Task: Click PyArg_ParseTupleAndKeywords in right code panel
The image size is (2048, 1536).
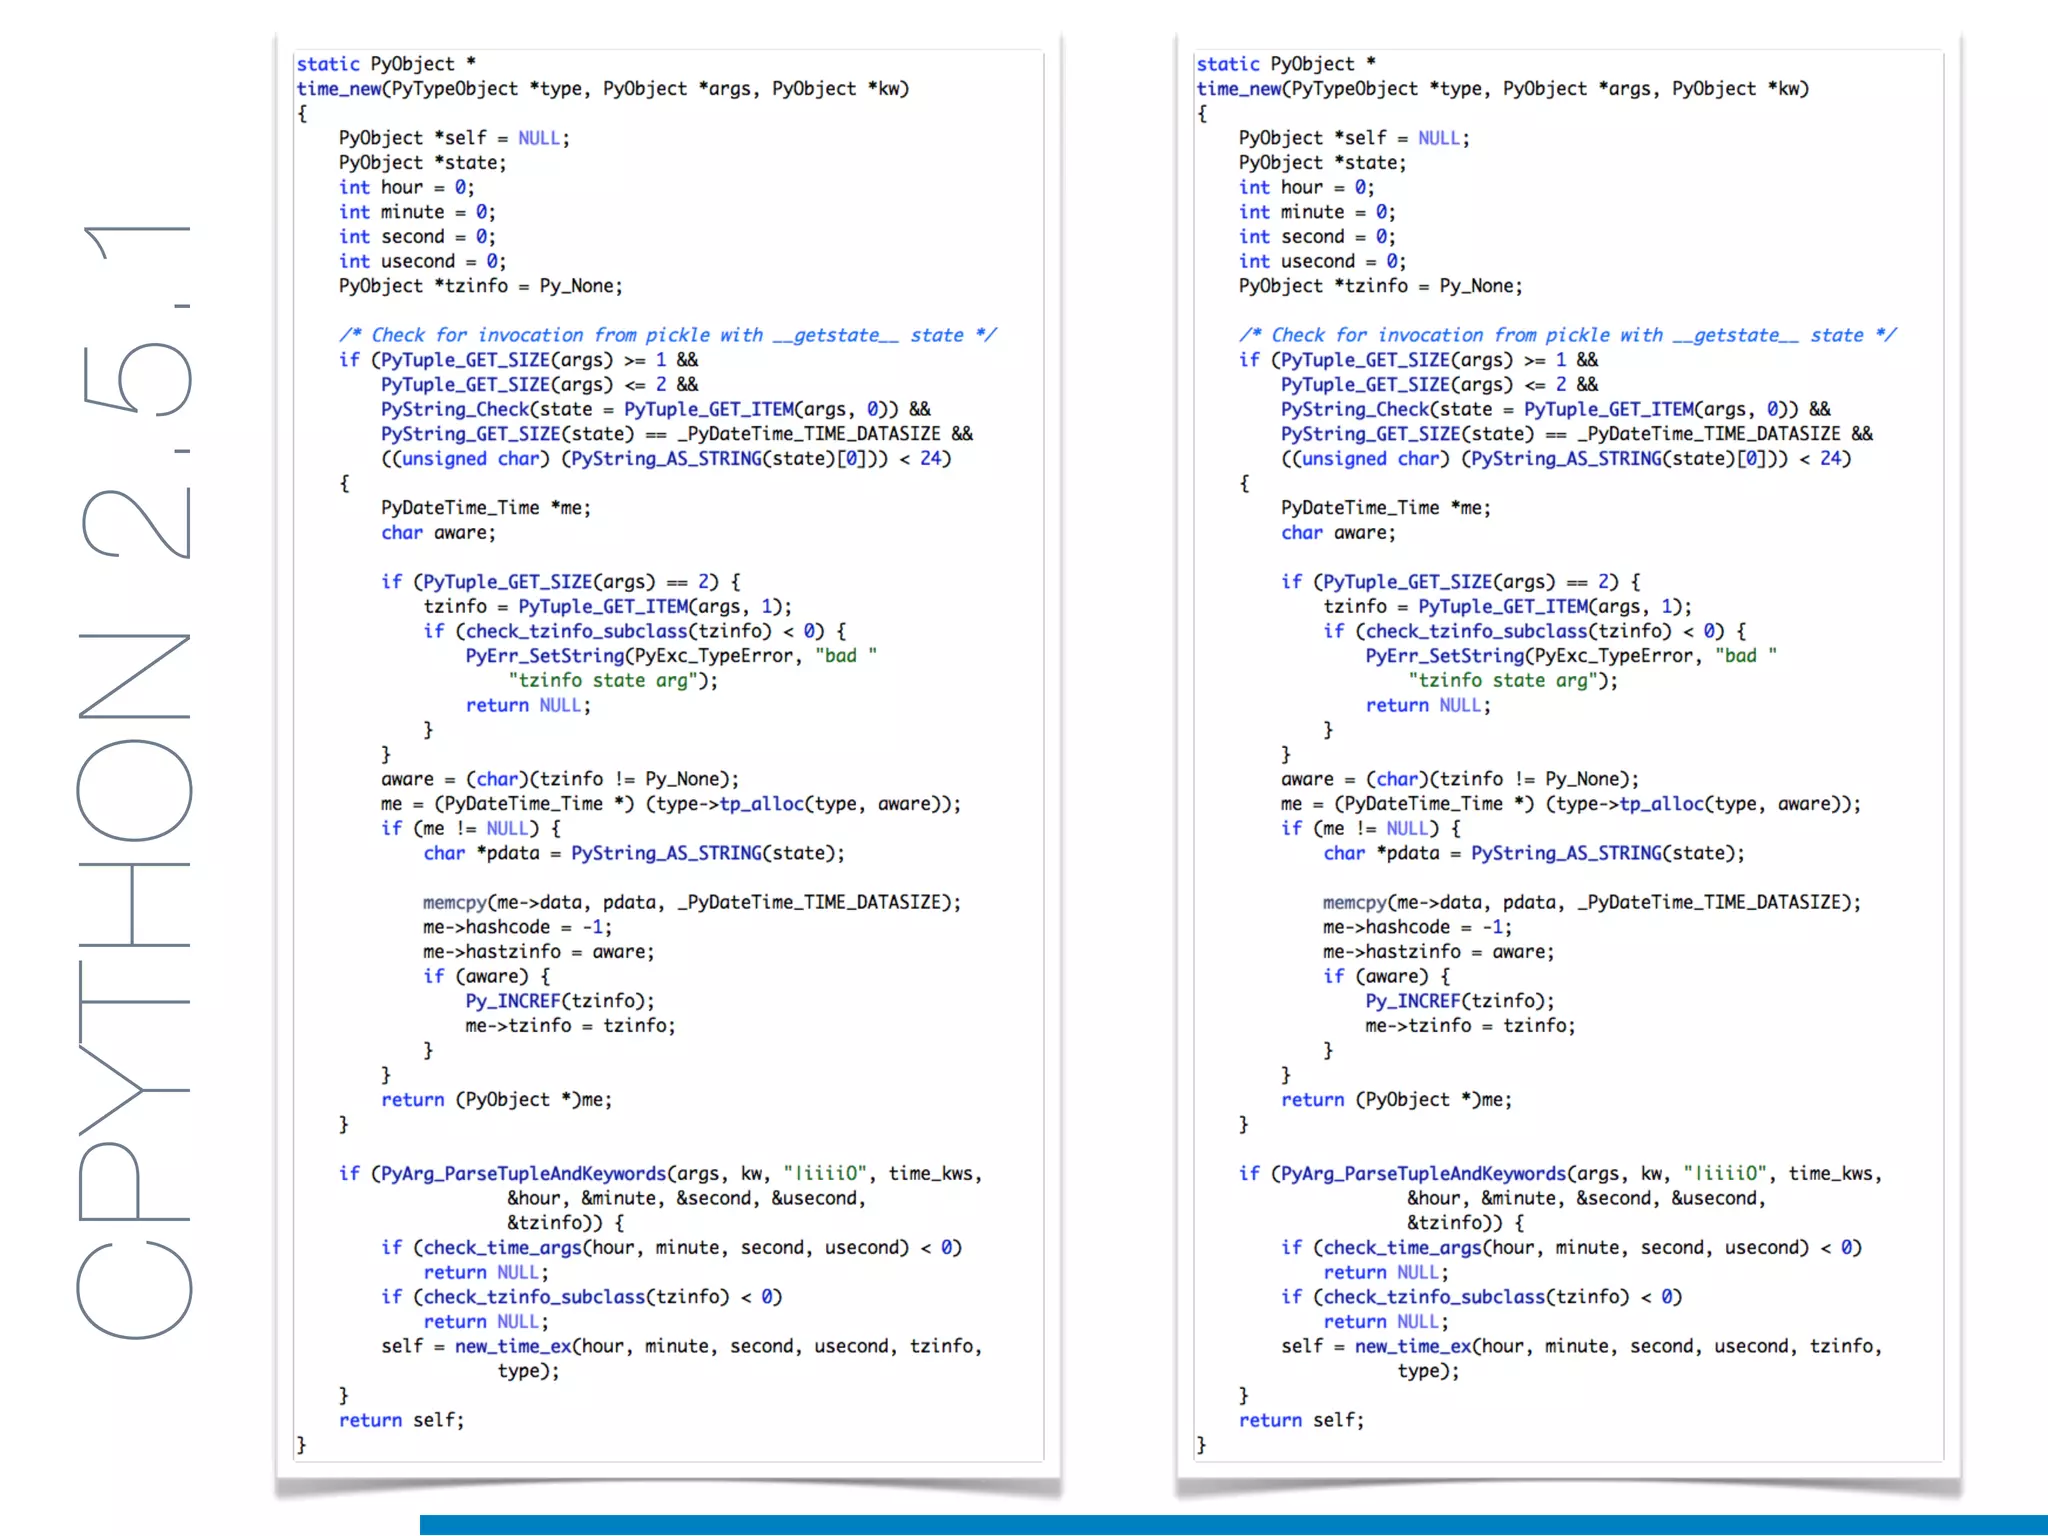Action: (1422, 1174)
